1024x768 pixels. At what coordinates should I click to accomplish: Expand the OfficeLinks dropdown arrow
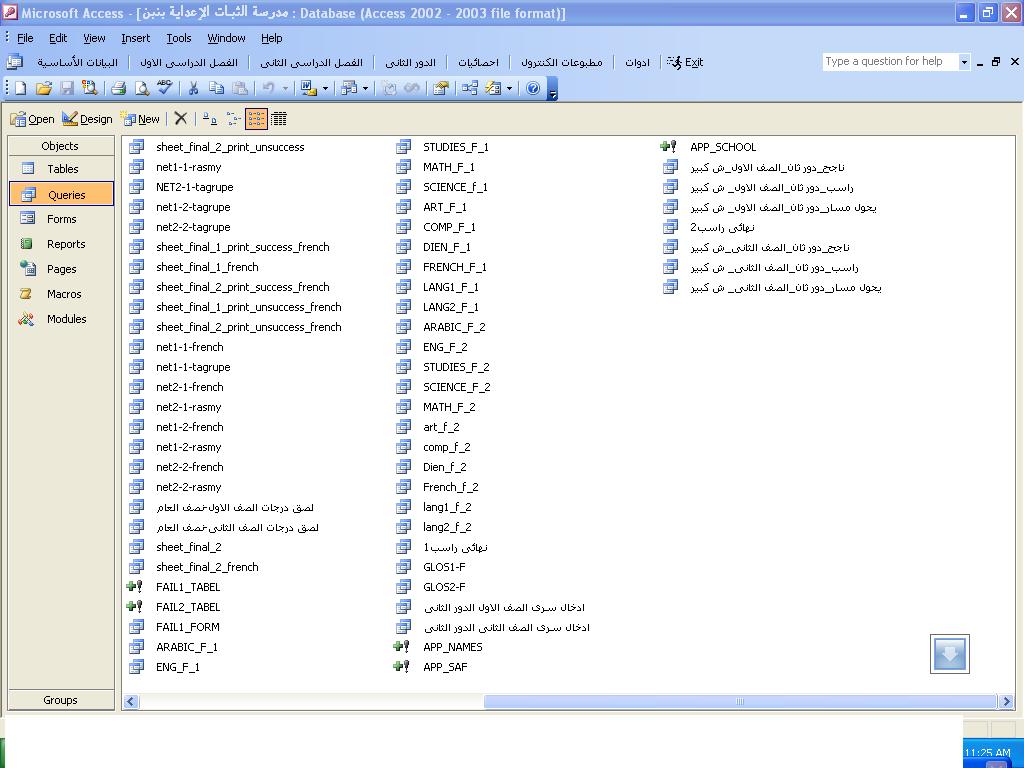[325, 88]
